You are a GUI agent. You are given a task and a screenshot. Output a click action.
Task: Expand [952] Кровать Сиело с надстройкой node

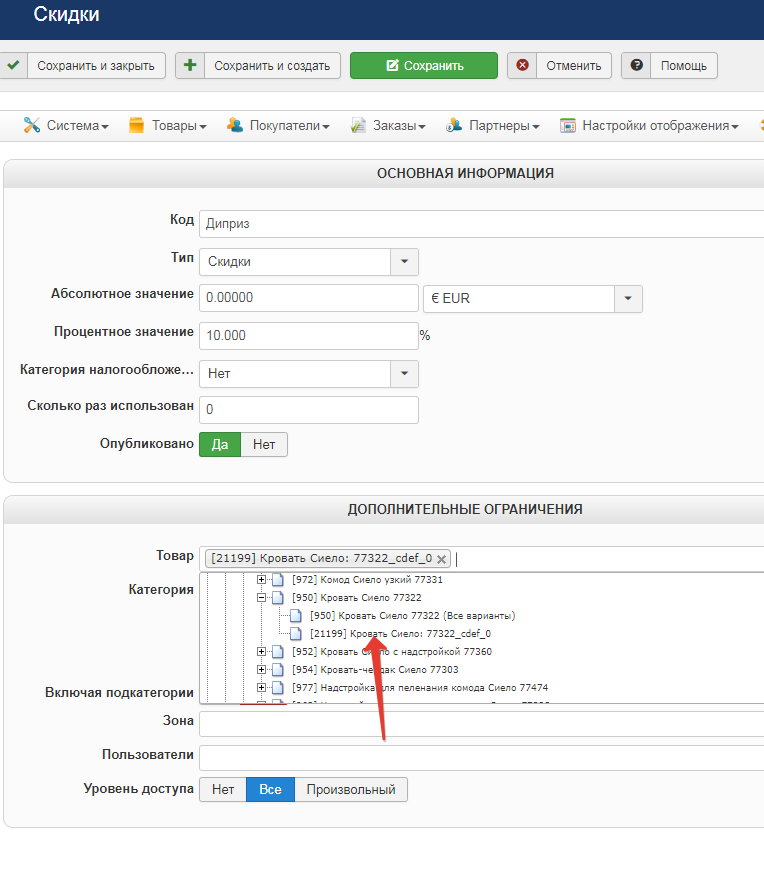(262, 651)
